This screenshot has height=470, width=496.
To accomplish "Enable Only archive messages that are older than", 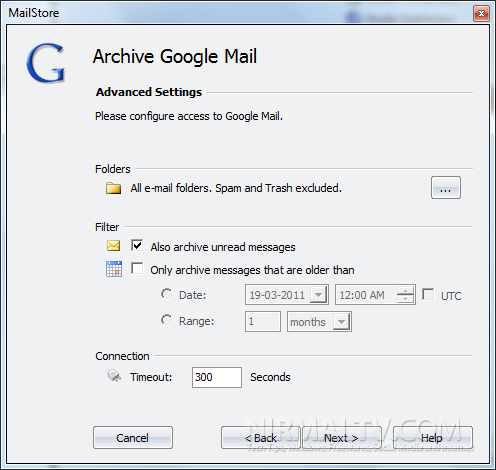I will tap(137, 268).
